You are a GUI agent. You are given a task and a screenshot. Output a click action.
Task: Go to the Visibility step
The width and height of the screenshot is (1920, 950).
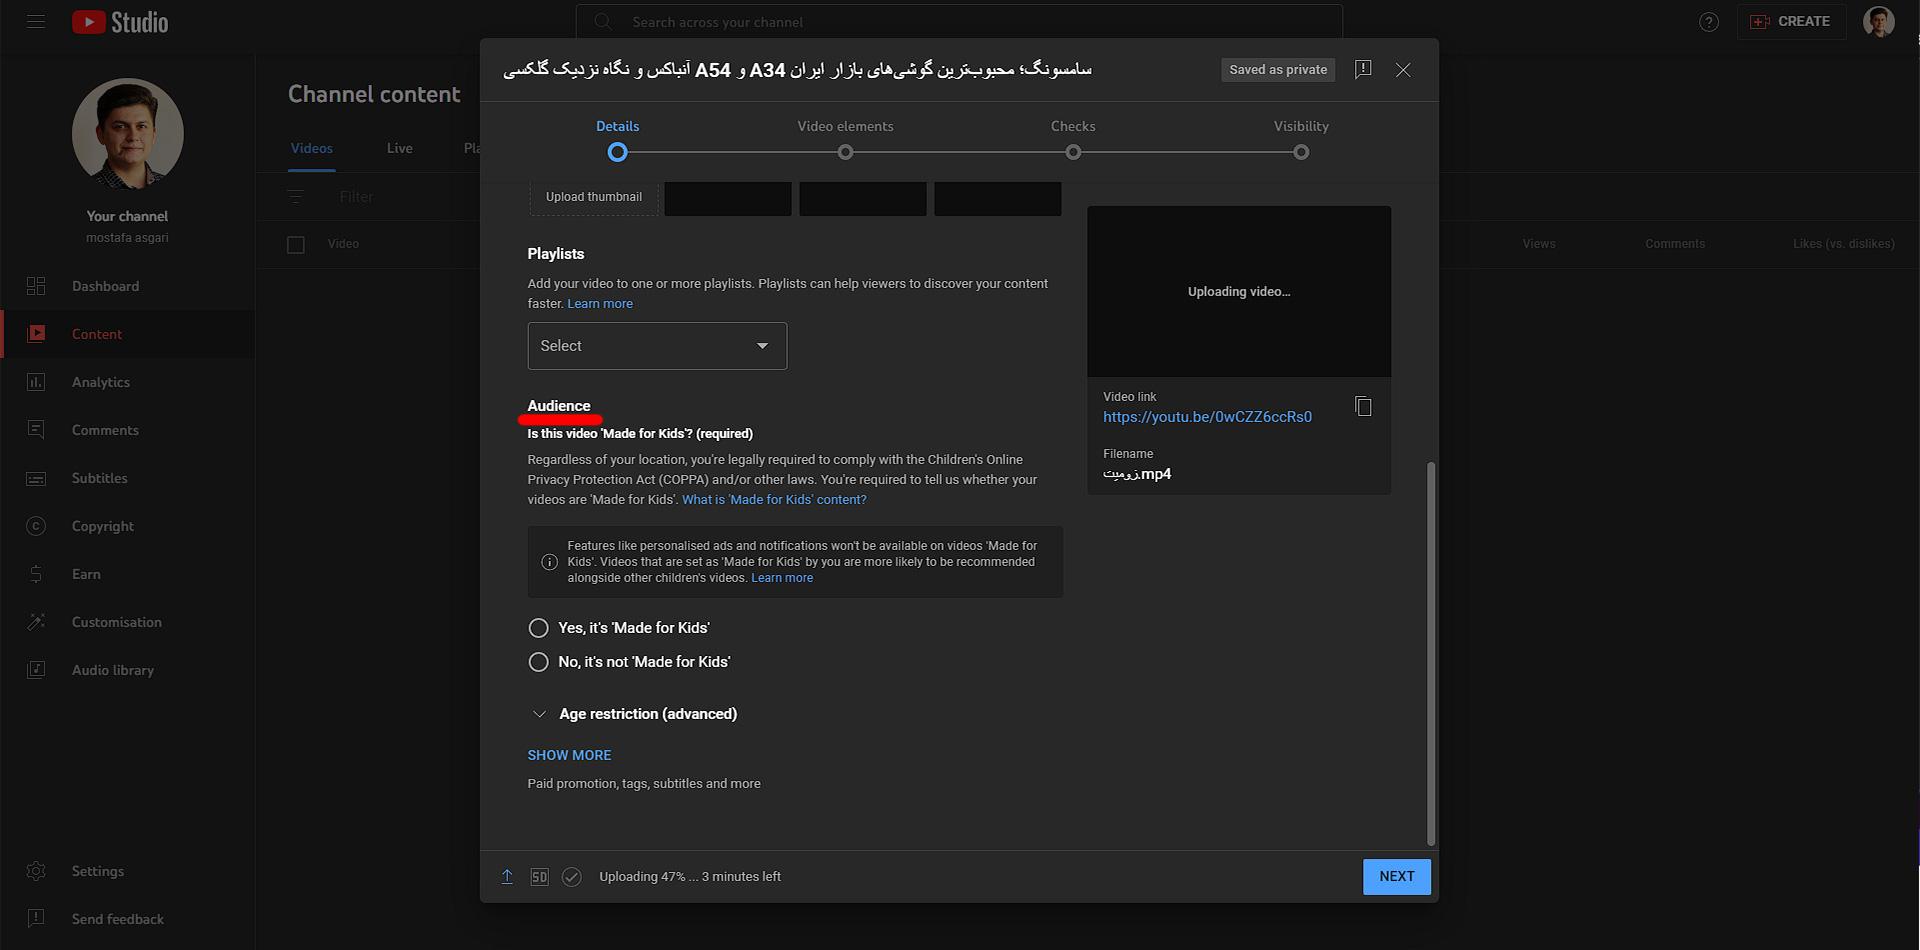pyautogui.click(x=1301, y=139)
